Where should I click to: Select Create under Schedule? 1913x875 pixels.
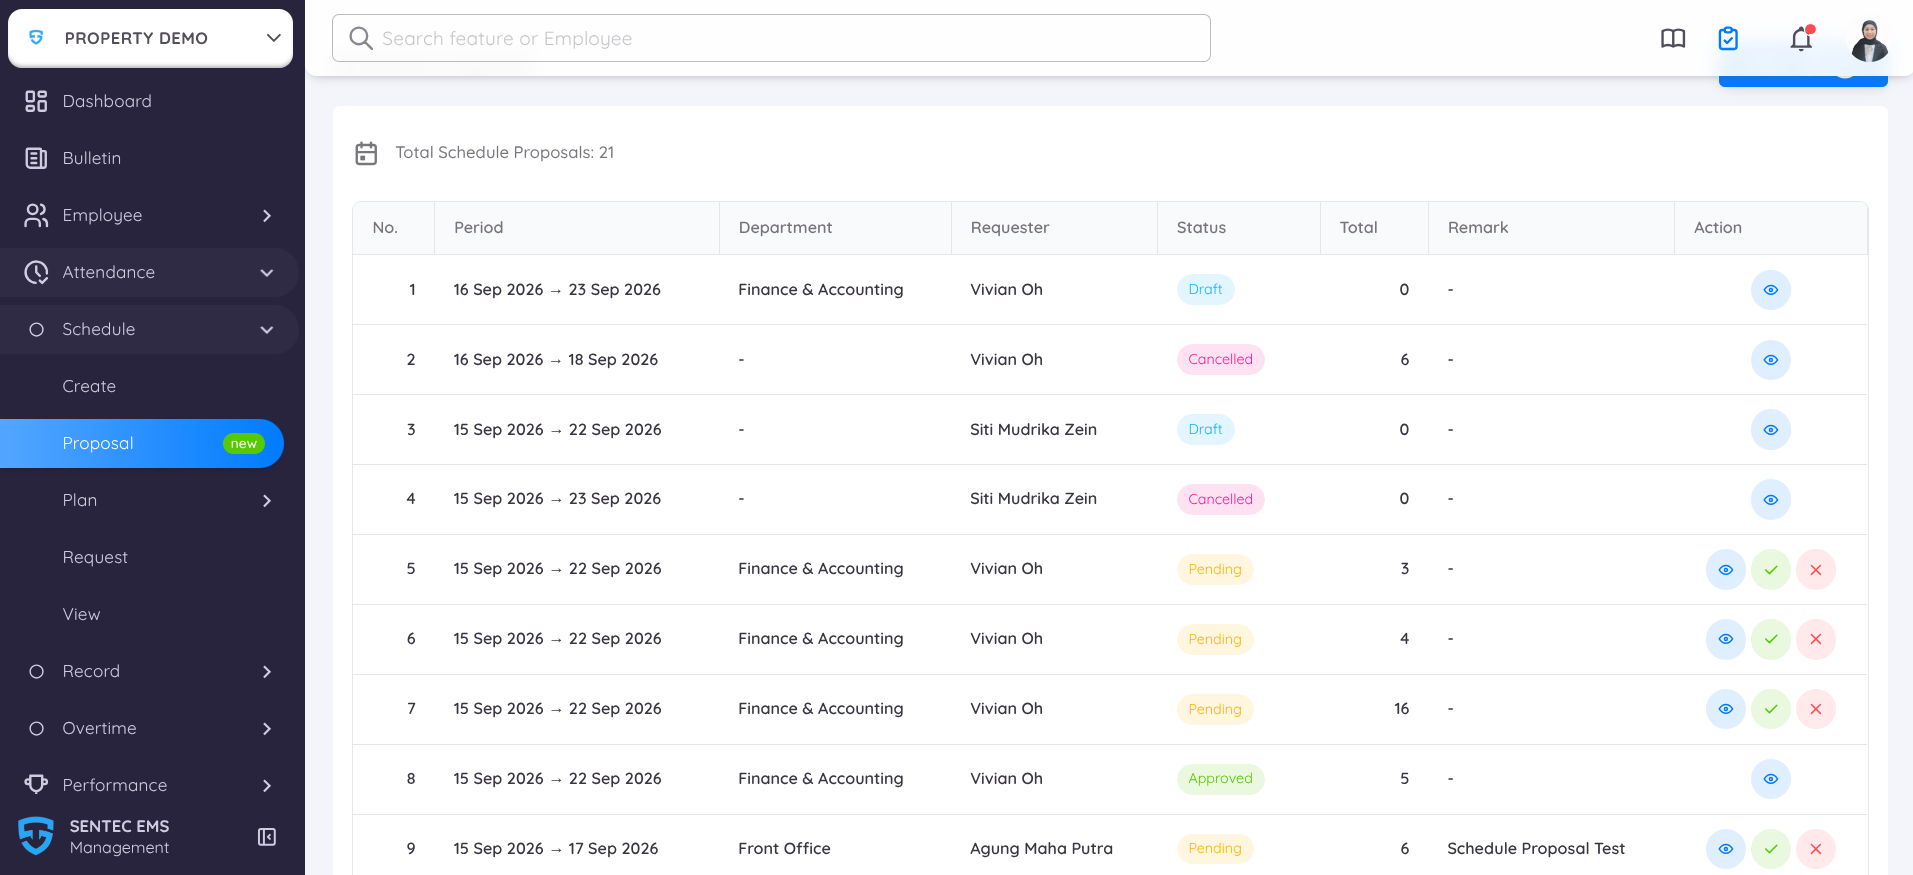[x=89, y=386]
